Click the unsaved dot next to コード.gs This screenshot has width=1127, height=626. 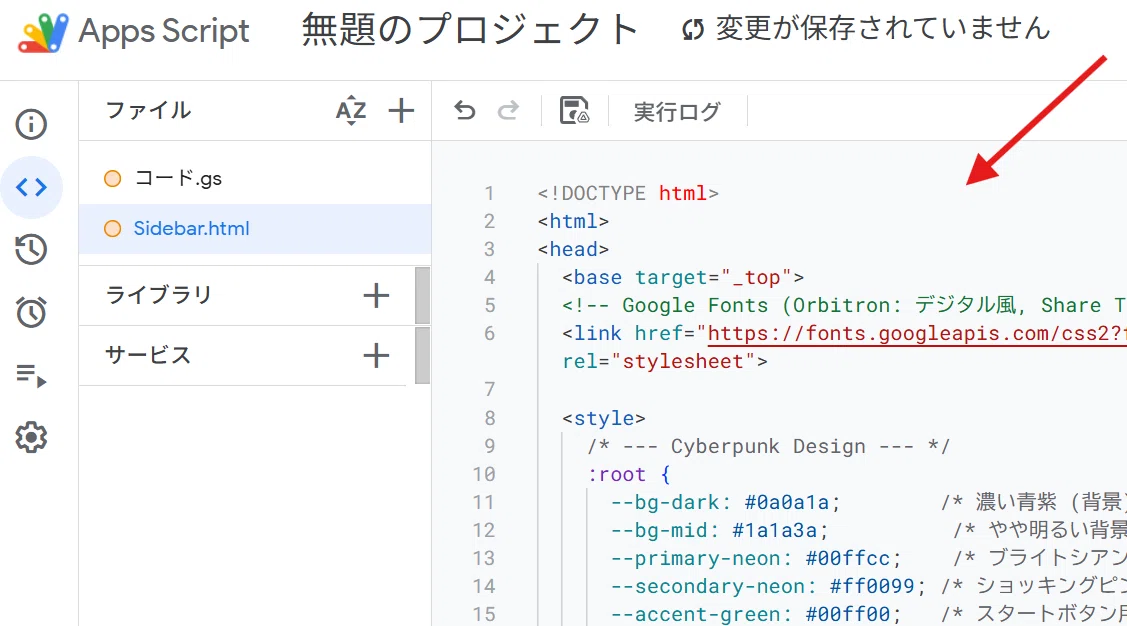pyautogui.click(x=113, y=178)
